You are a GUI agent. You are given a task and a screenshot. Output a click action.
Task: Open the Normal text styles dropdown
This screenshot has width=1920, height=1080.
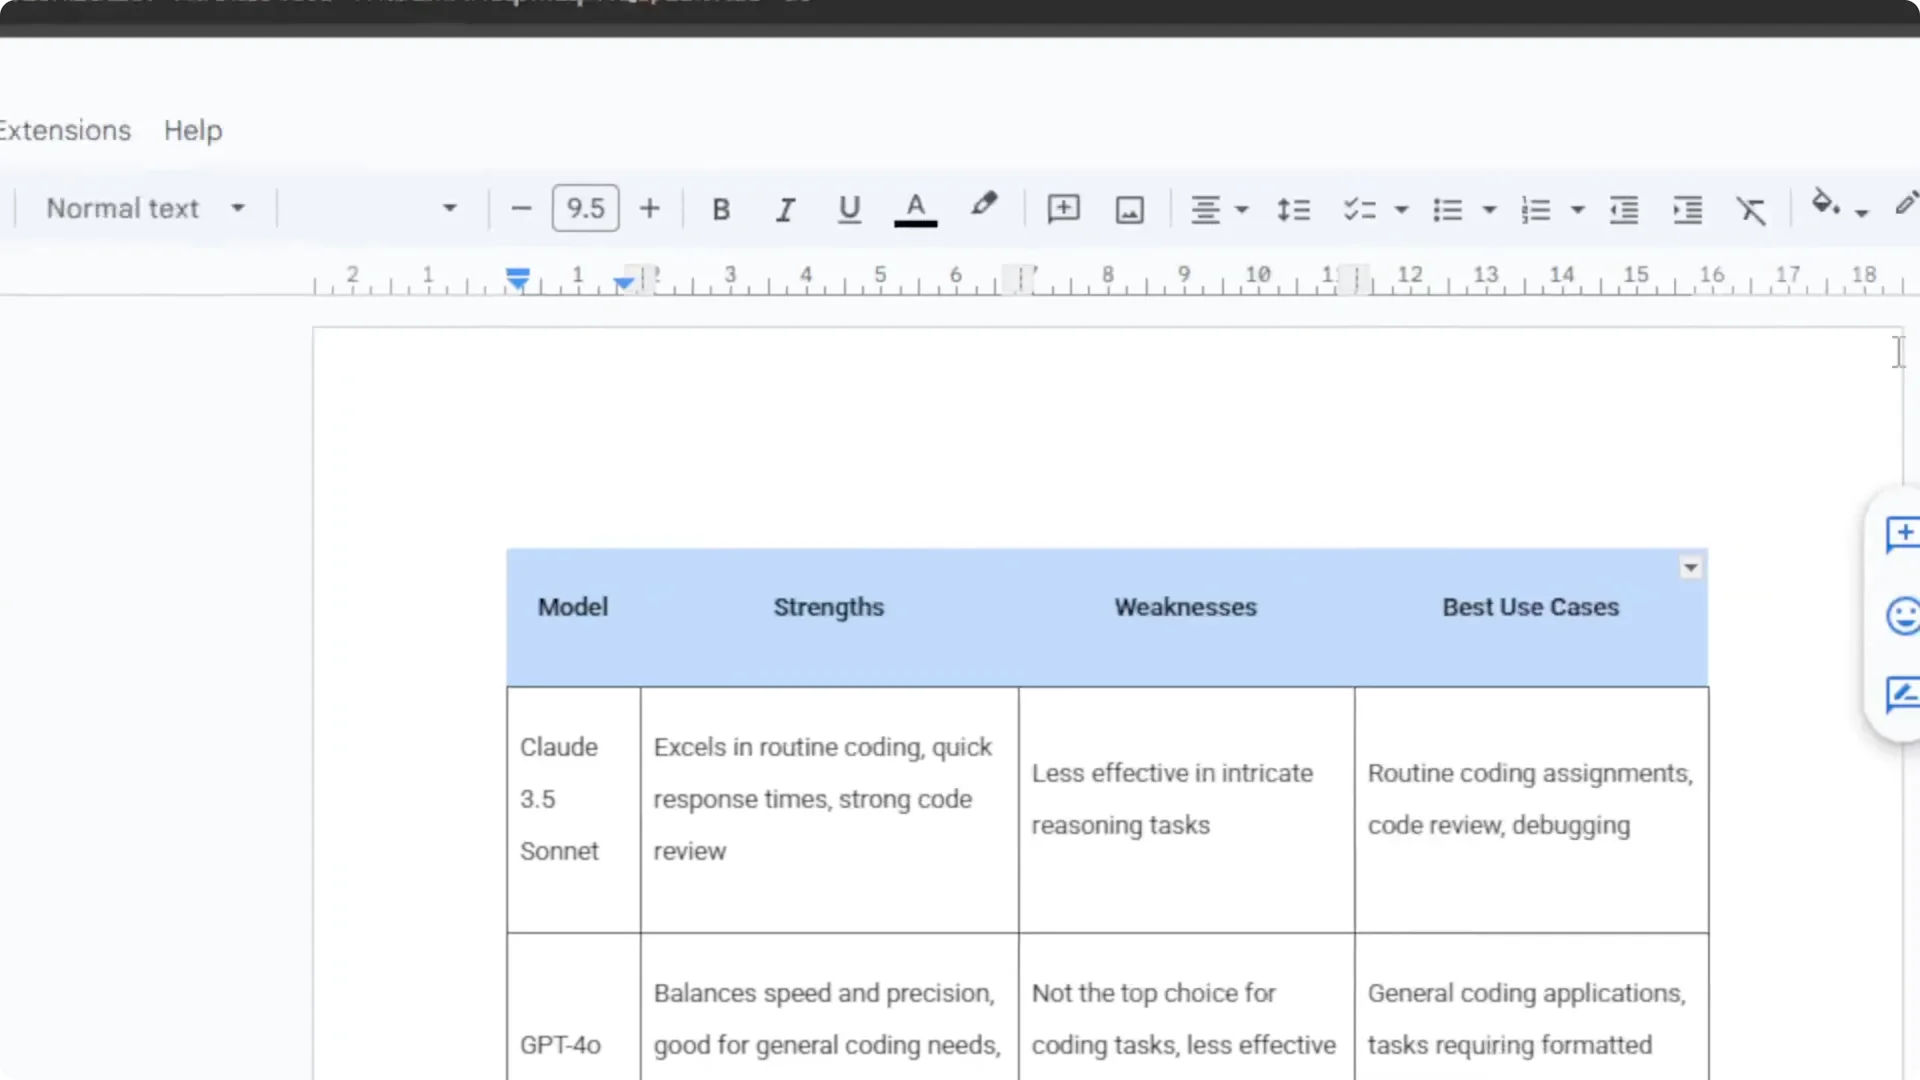click(145, 207)
